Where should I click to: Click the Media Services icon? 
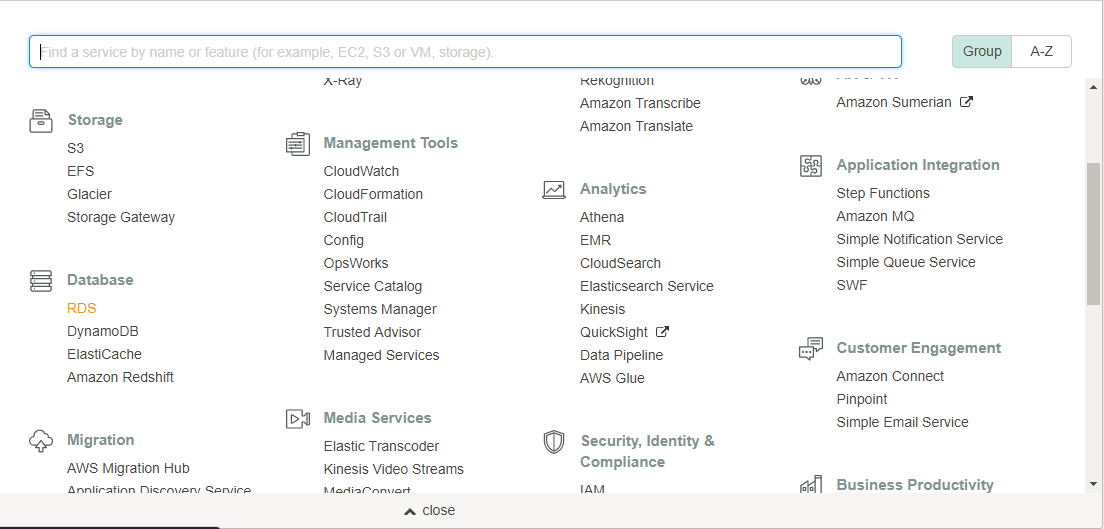297,419
